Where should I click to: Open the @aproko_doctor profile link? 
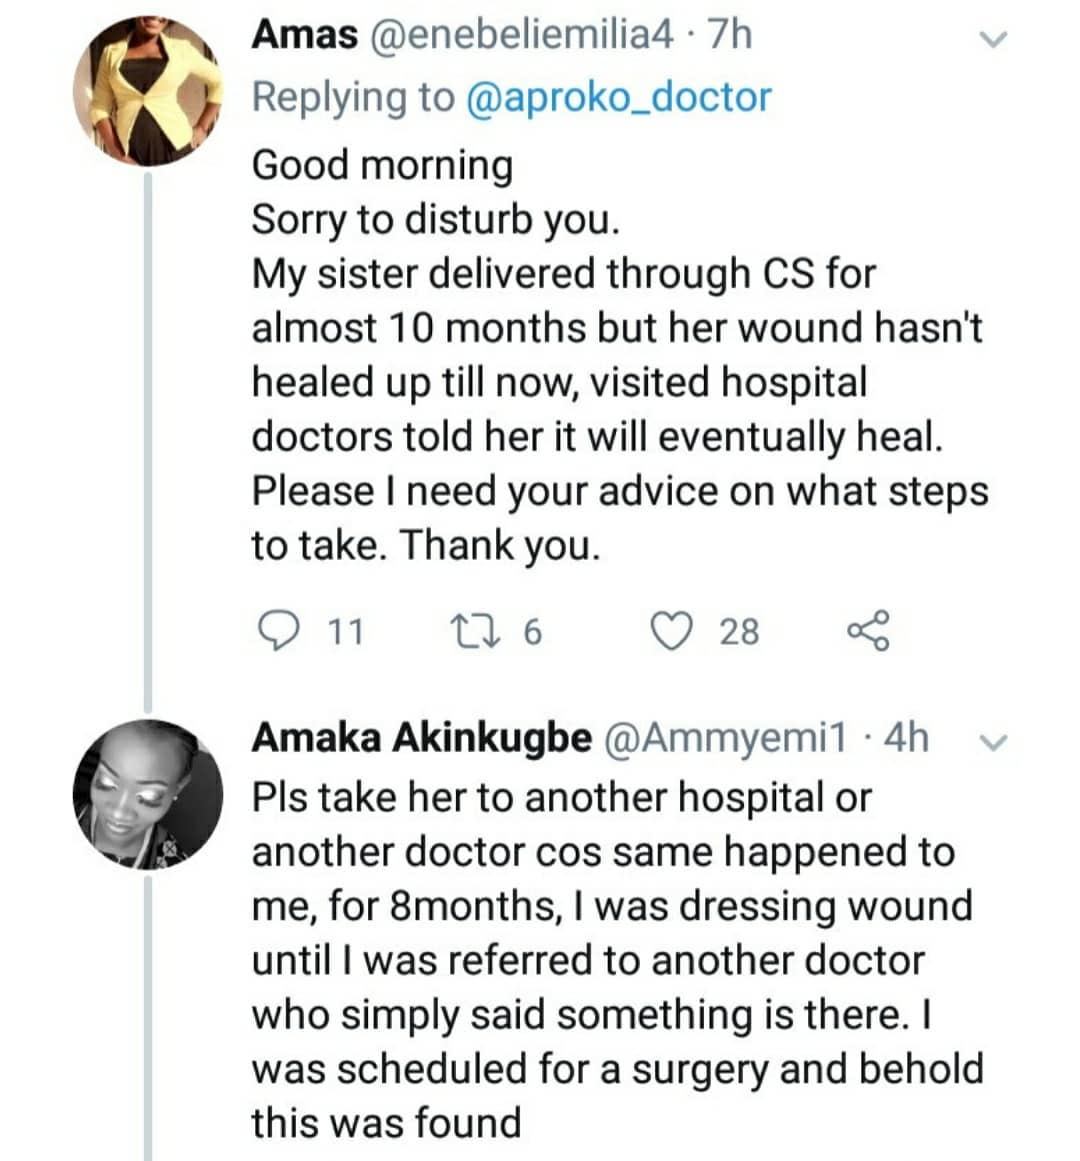[x=619, y=97]
